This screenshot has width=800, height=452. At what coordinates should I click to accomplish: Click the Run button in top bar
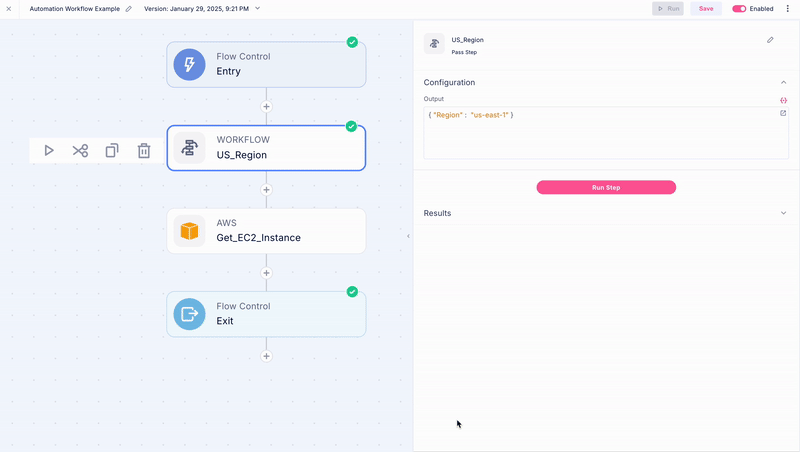[x=668, y=8]
